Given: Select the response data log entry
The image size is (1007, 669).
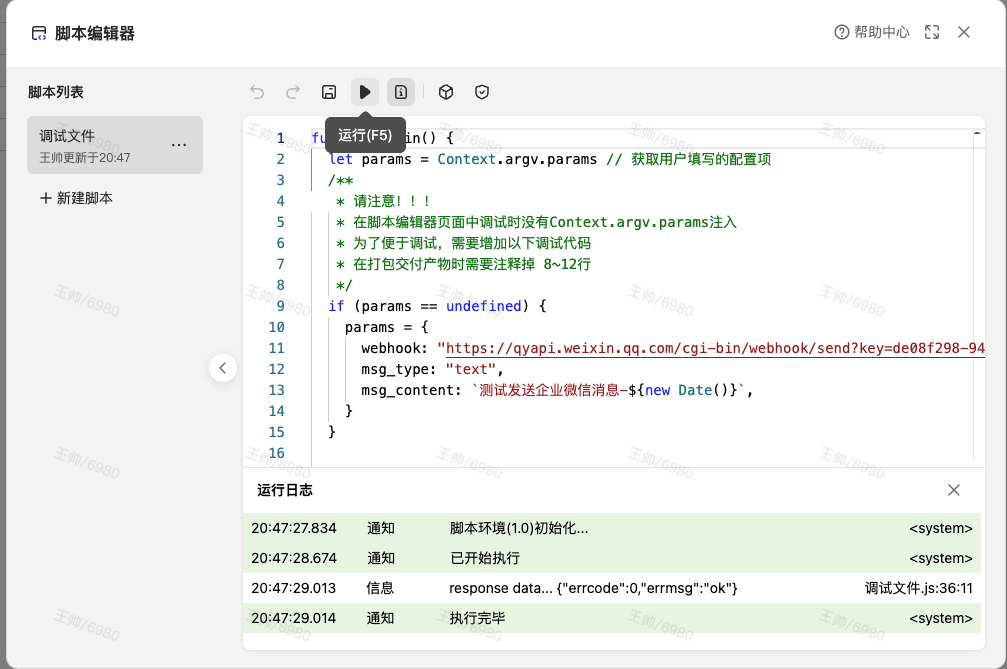Looking at the screenshot, I should (x=593, y=588).
